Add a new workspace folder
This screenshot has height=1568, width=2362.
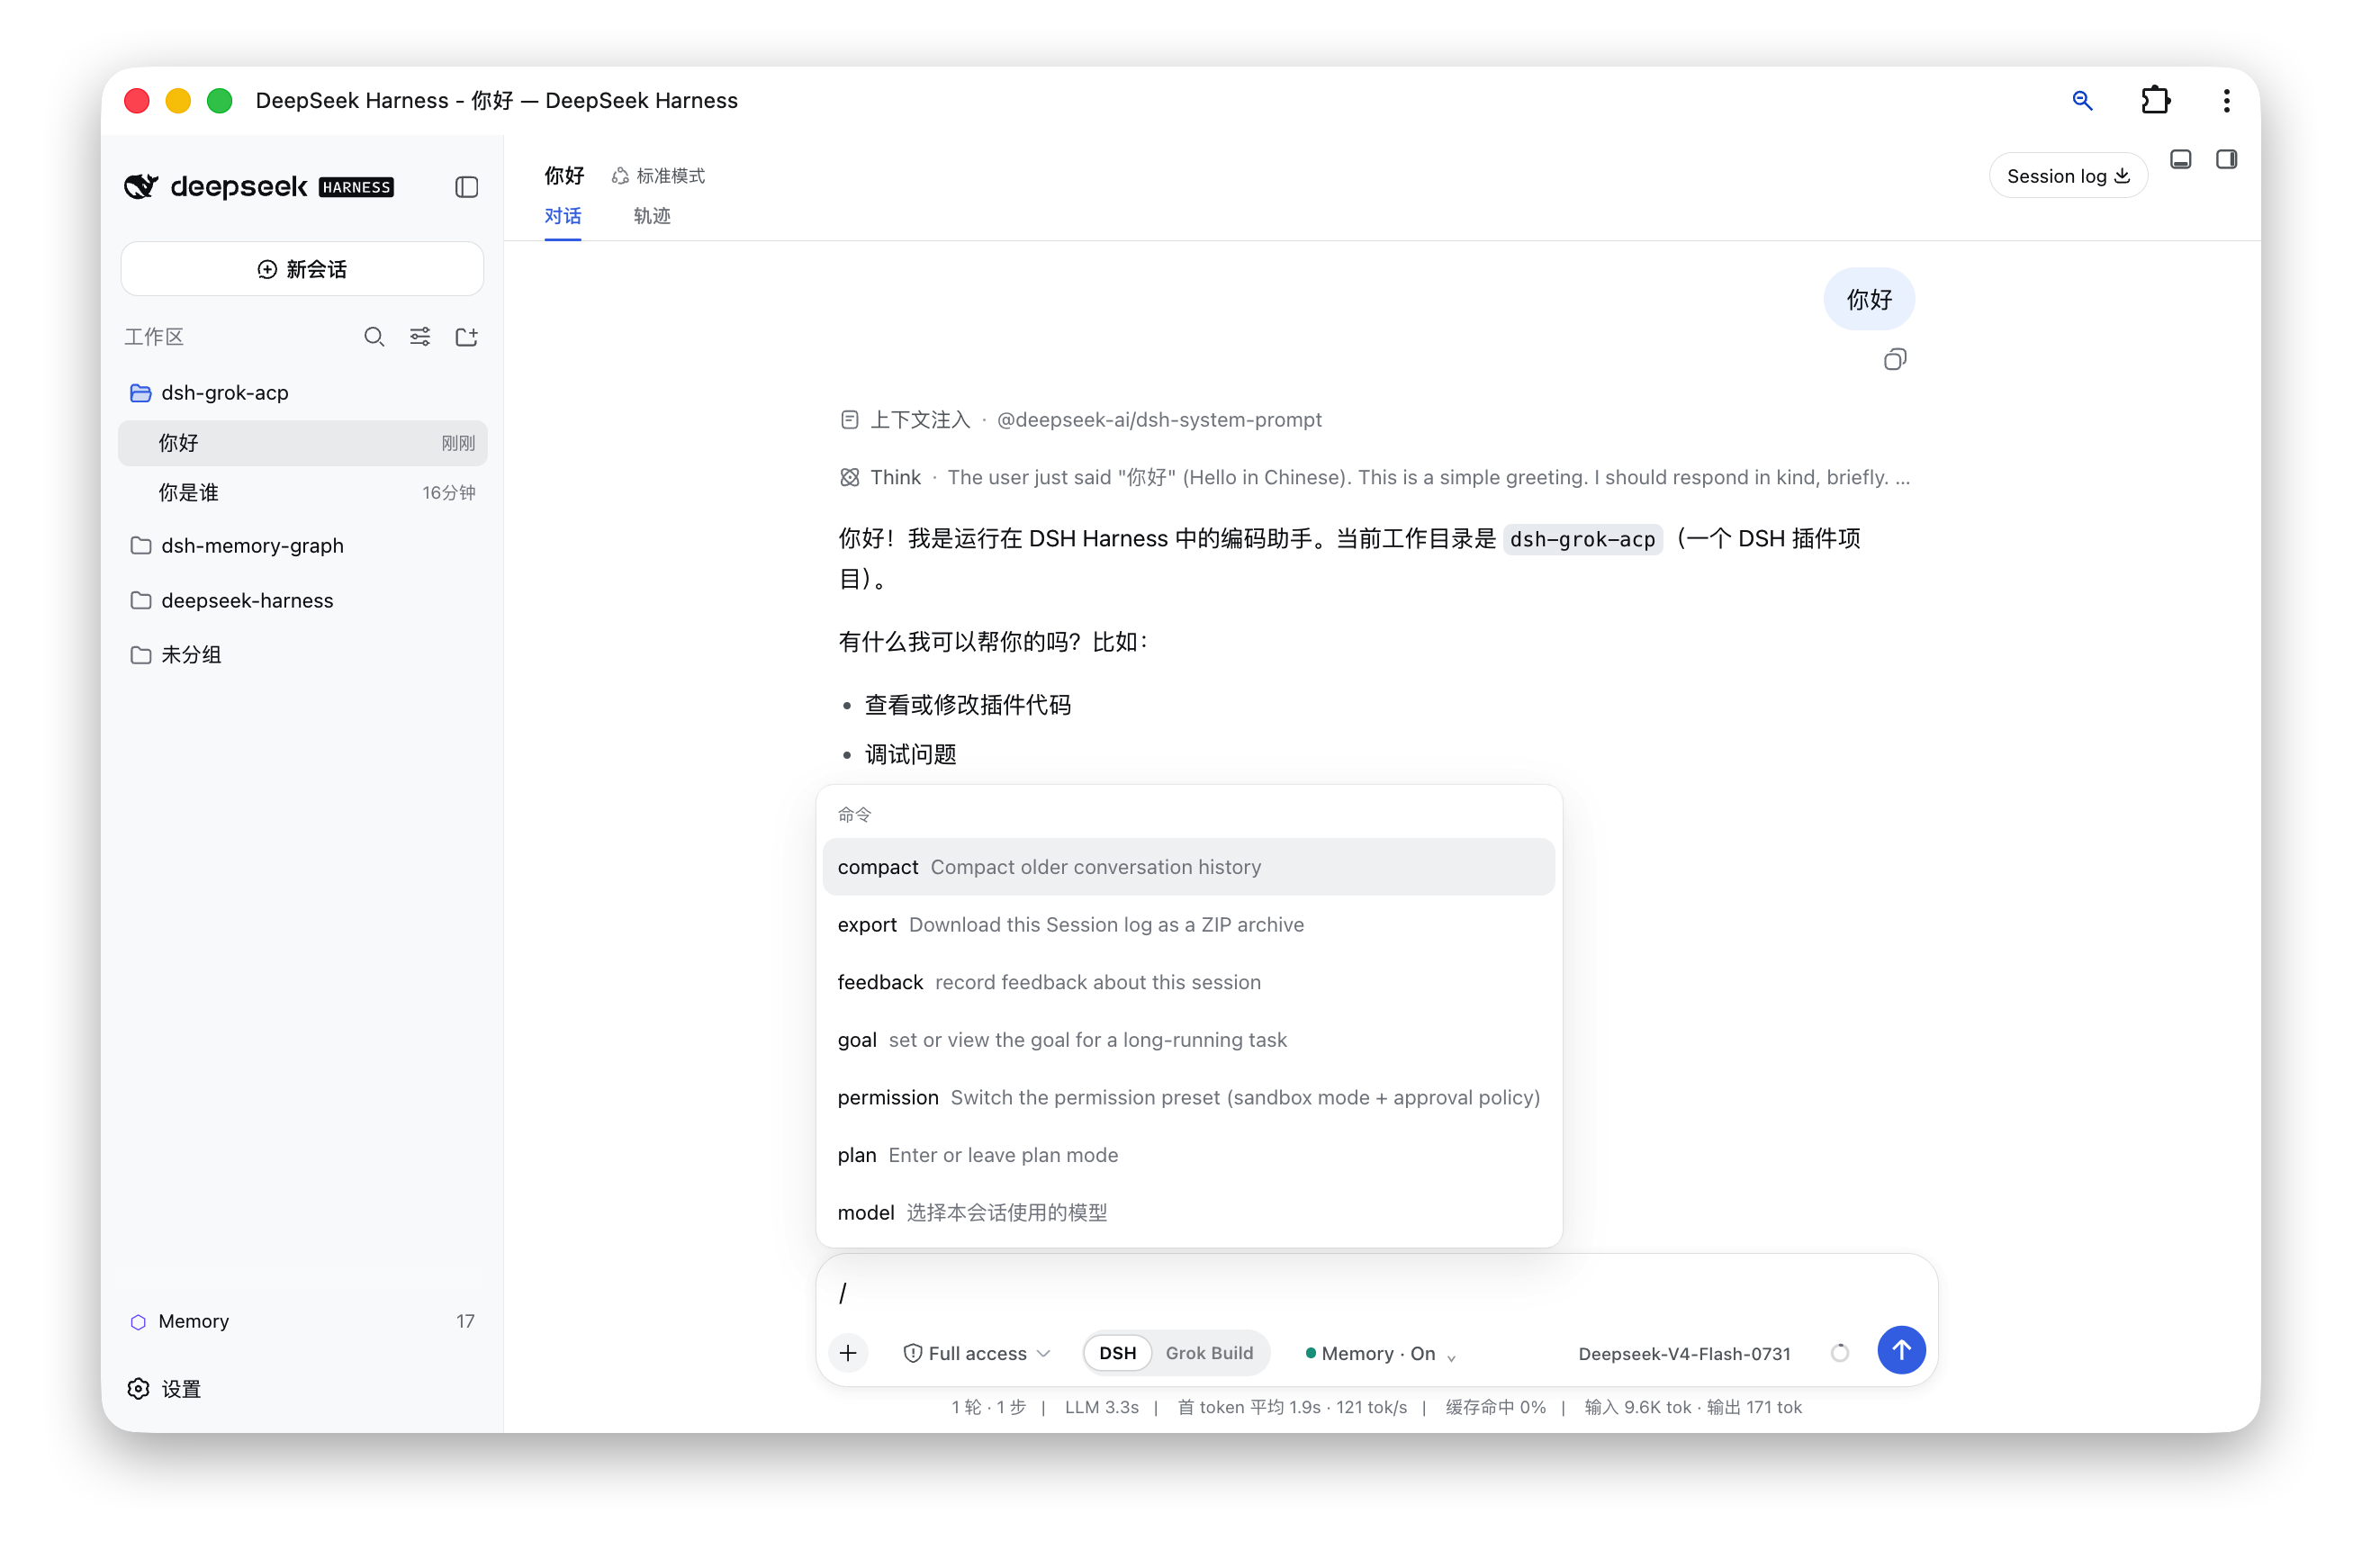[466, 337]
